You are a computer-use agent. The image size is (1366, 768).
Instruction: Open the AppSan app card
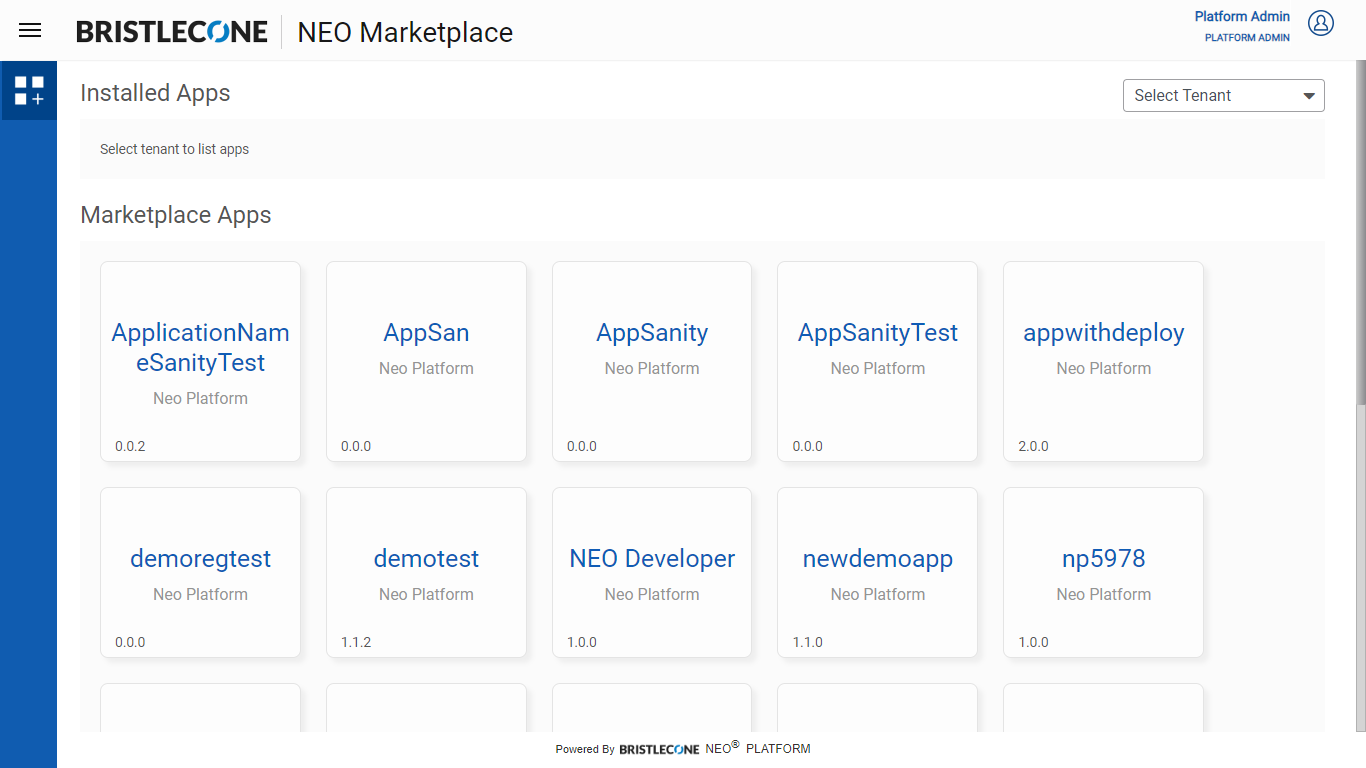coord(426,361)
